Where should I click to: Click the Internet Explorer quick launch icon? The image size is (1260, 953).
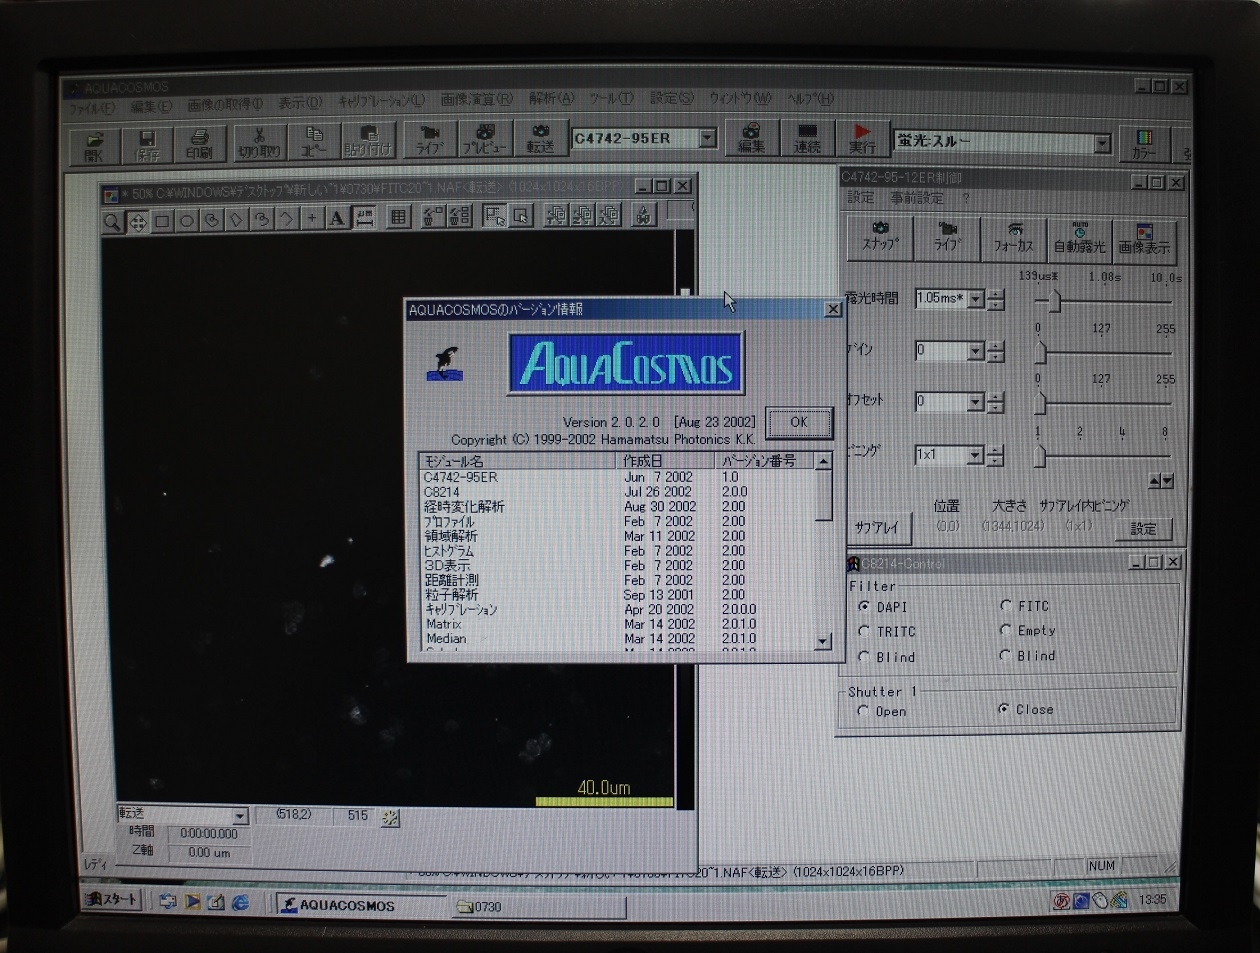241,902
